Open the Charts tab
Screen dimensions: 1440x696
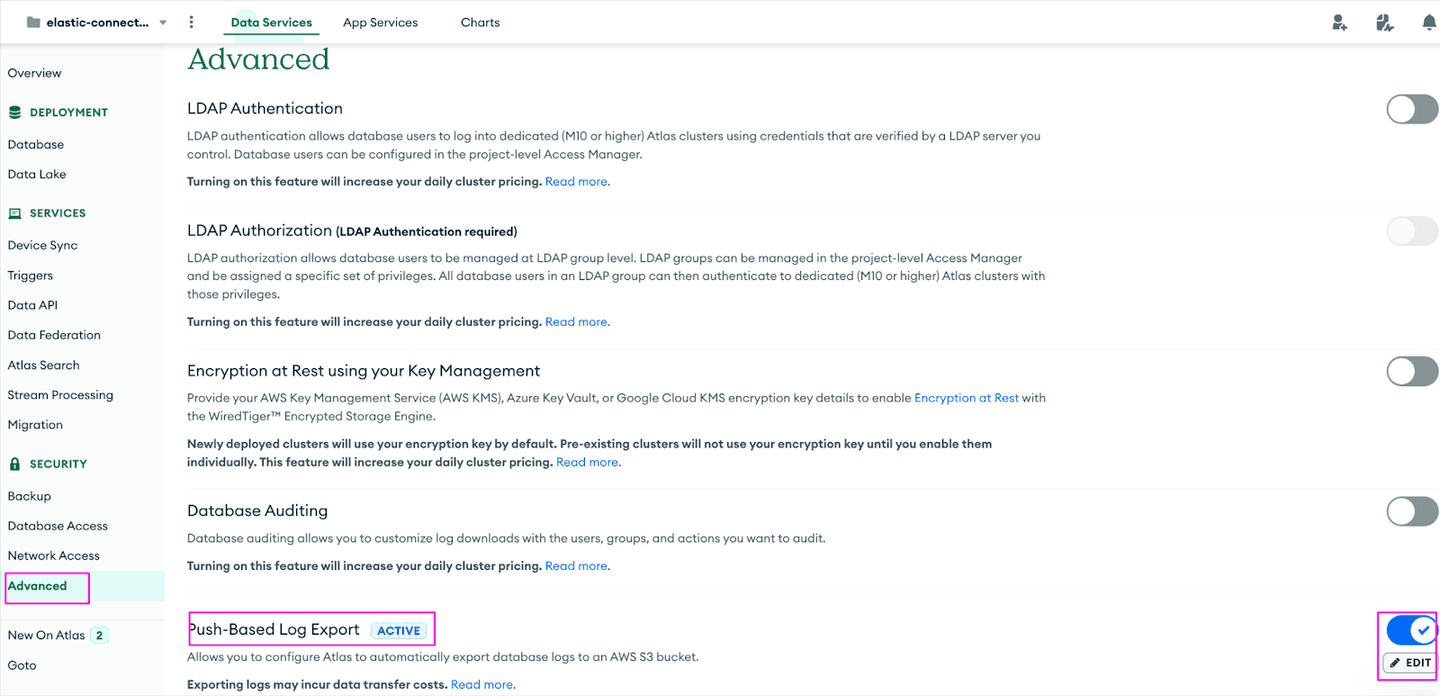[480, 22]
